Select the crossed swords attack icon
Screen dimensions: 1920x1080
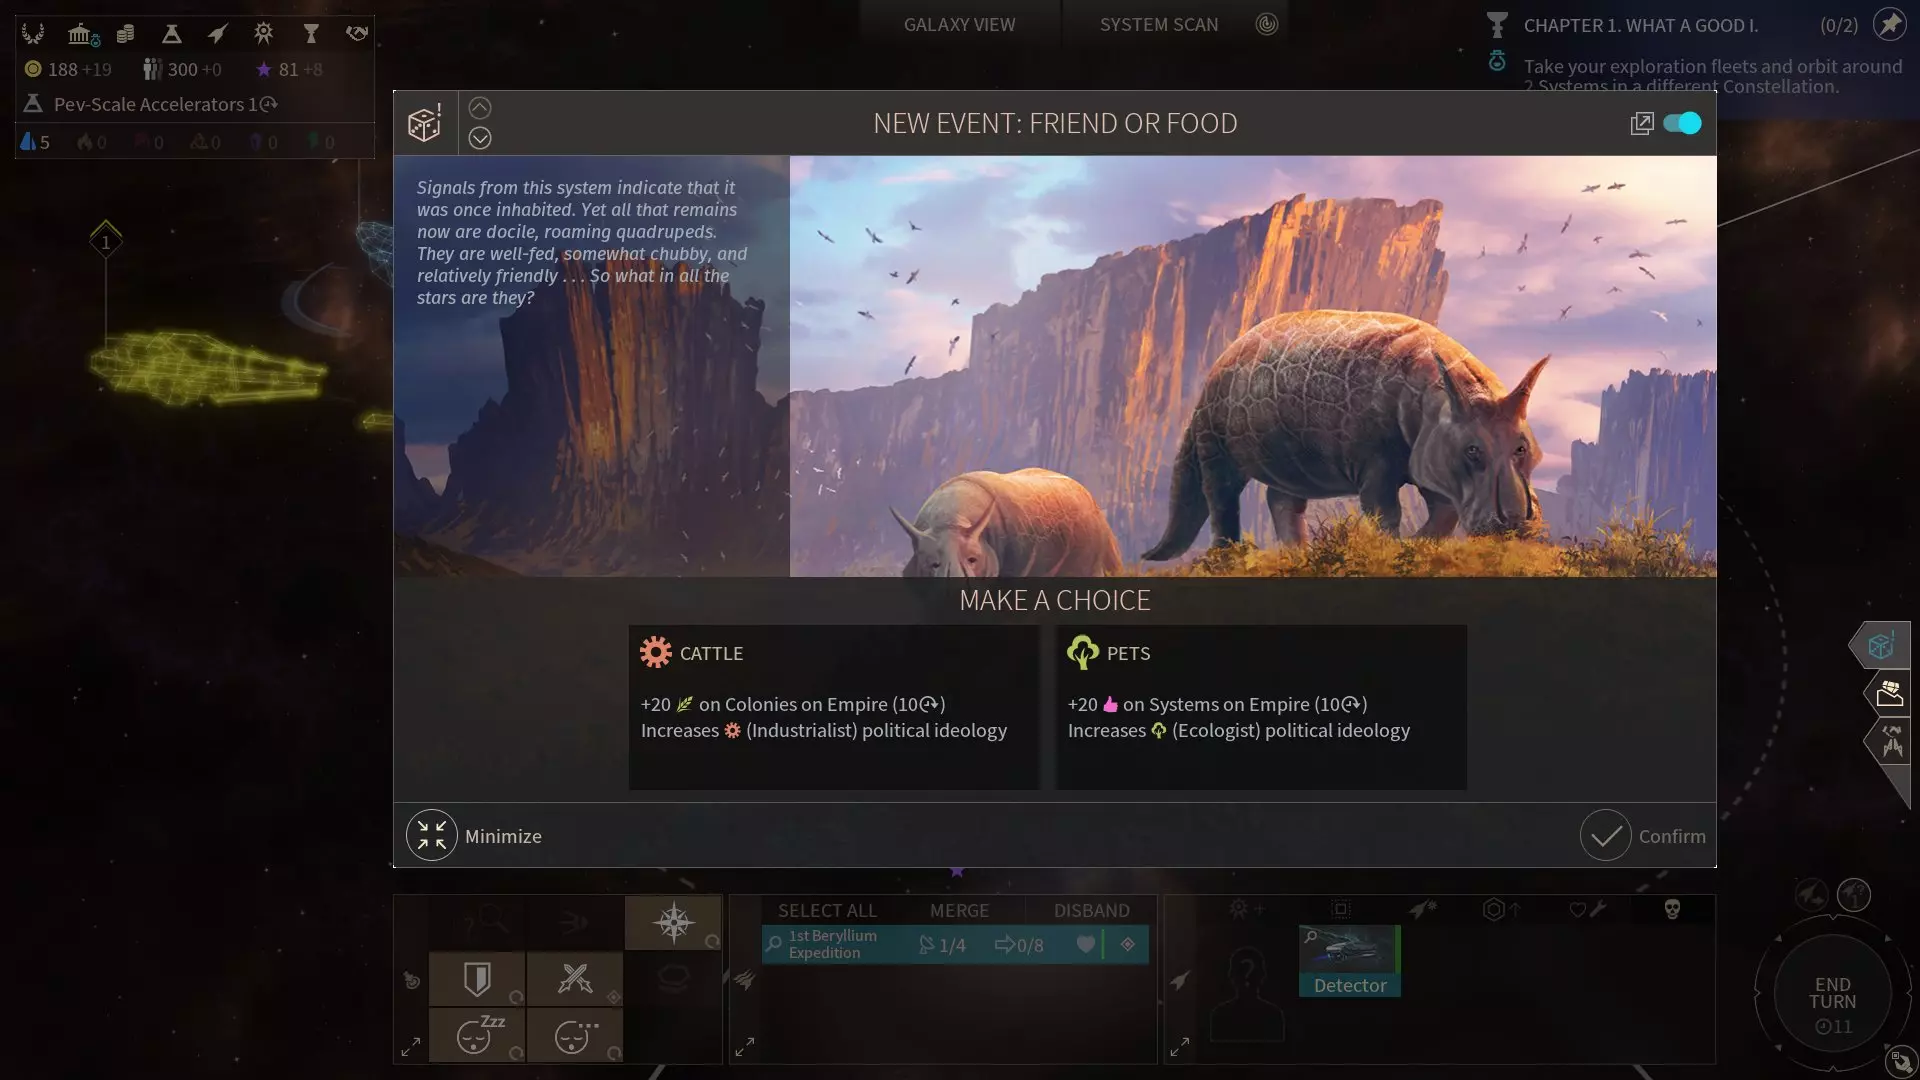click(x=575, y=979)
